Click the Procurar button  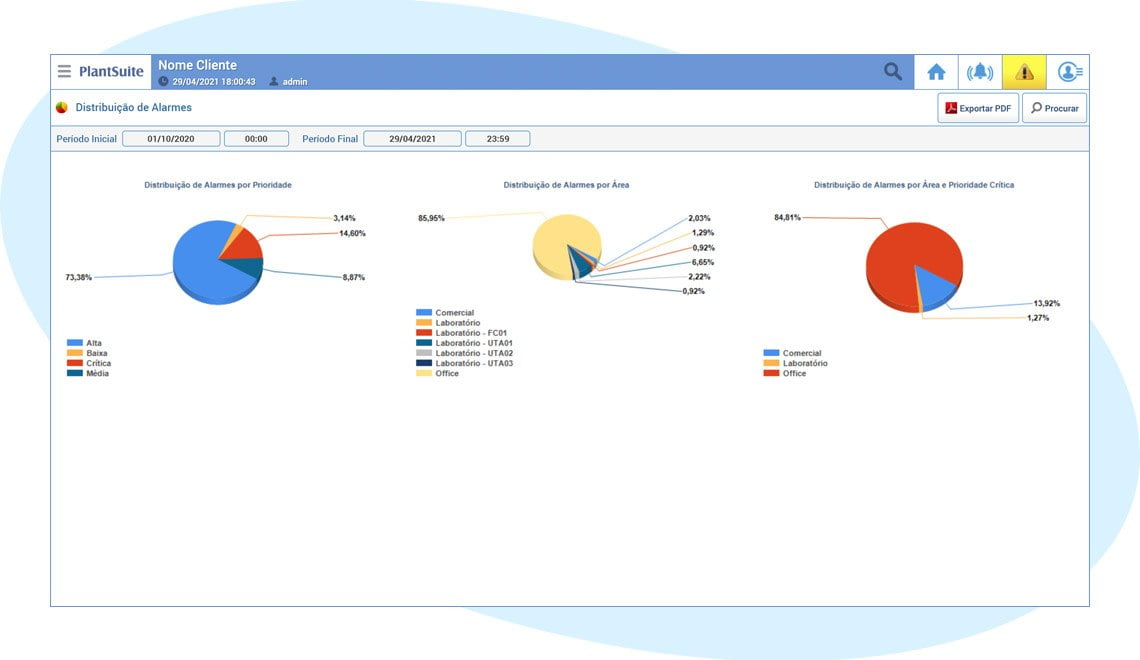pos(1054,108)
